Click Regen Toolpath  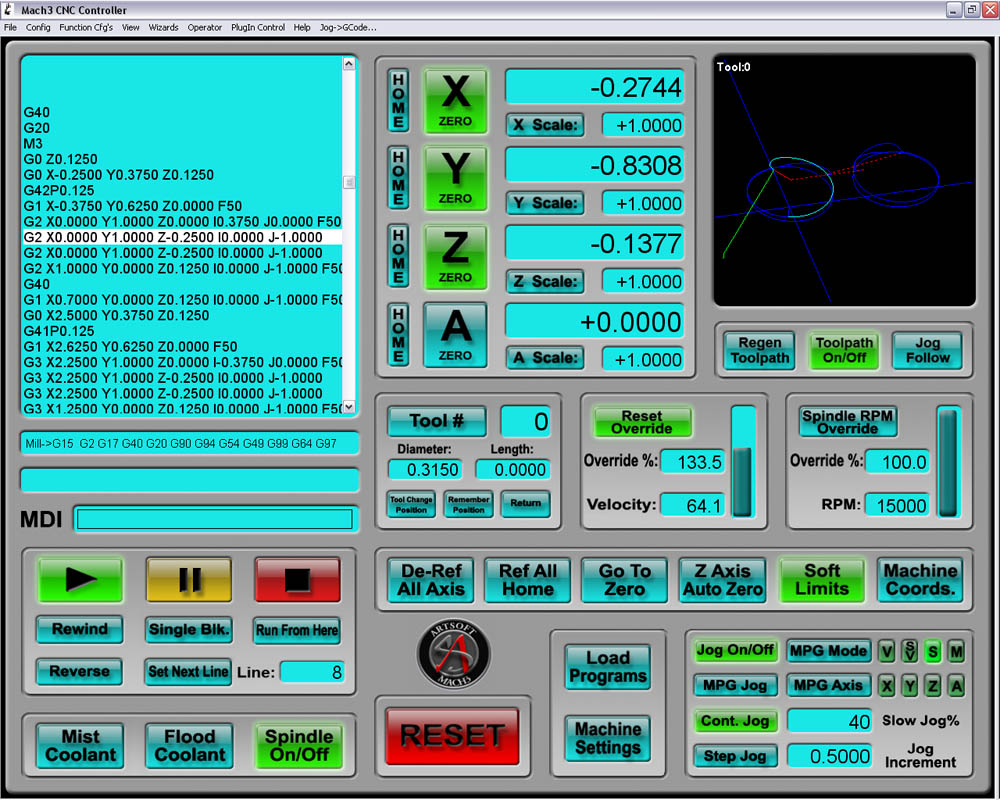[760, 350]
